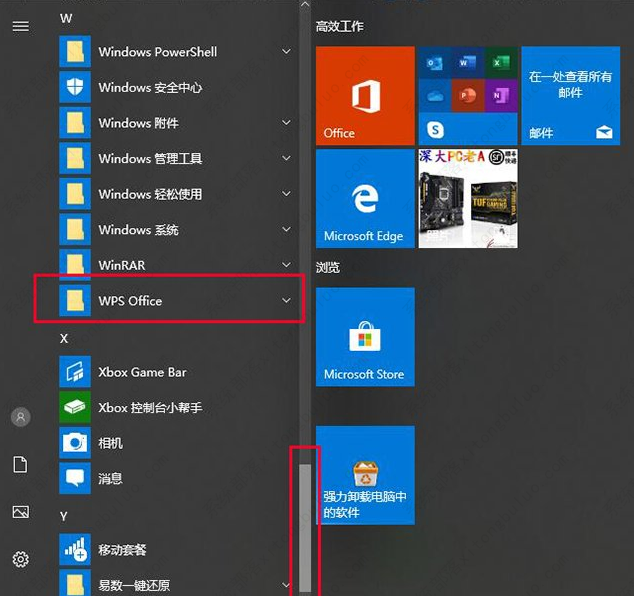The image size is (634, 596).
Task: Open the uninstall software tile (强力卸载电脑中的软件)
Action: click(x=364, y=475)
